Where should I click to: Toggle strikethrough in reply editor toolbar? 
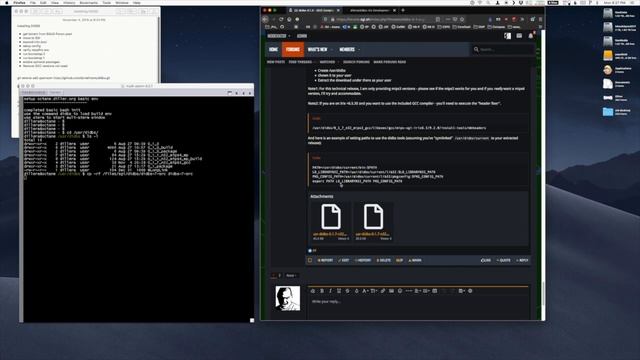click(x=348, y=291)
